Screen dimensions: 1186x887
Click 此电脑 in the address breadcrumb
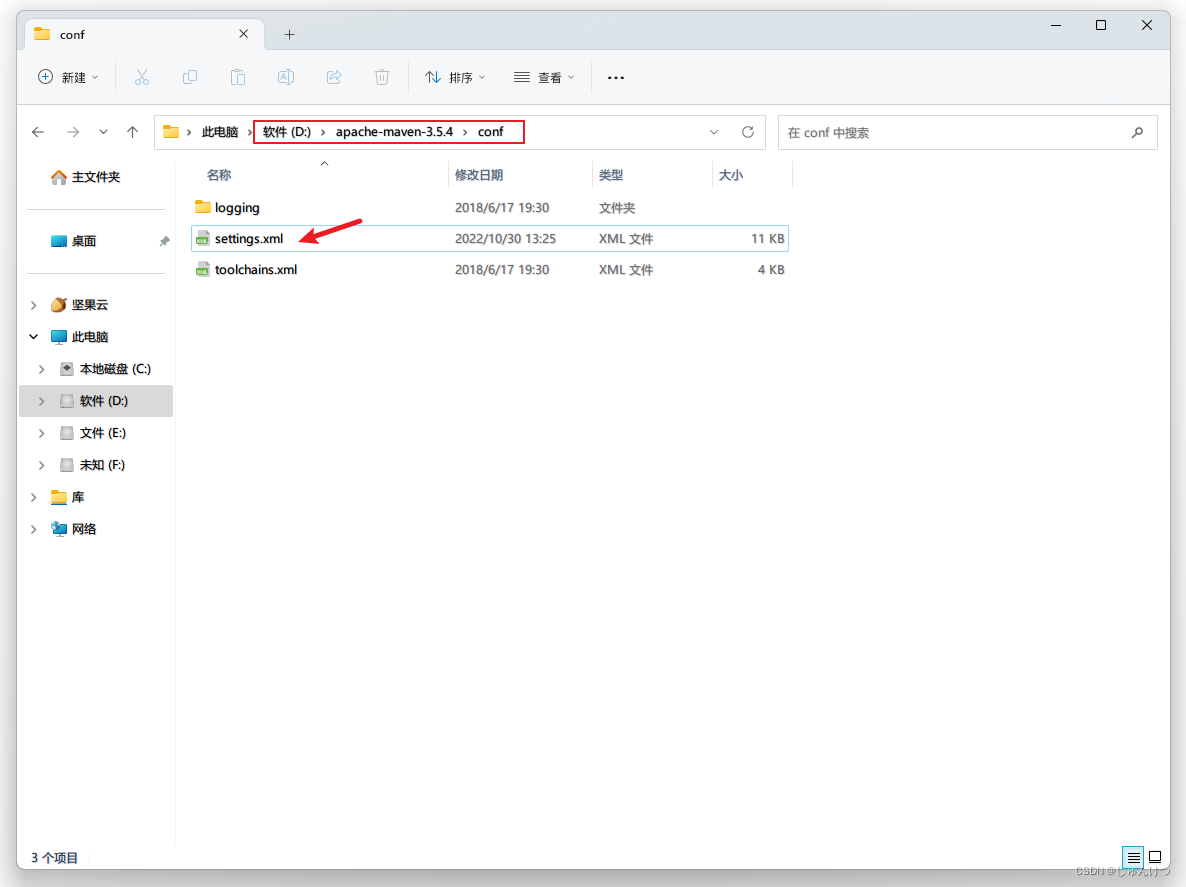tap(219, 132)
